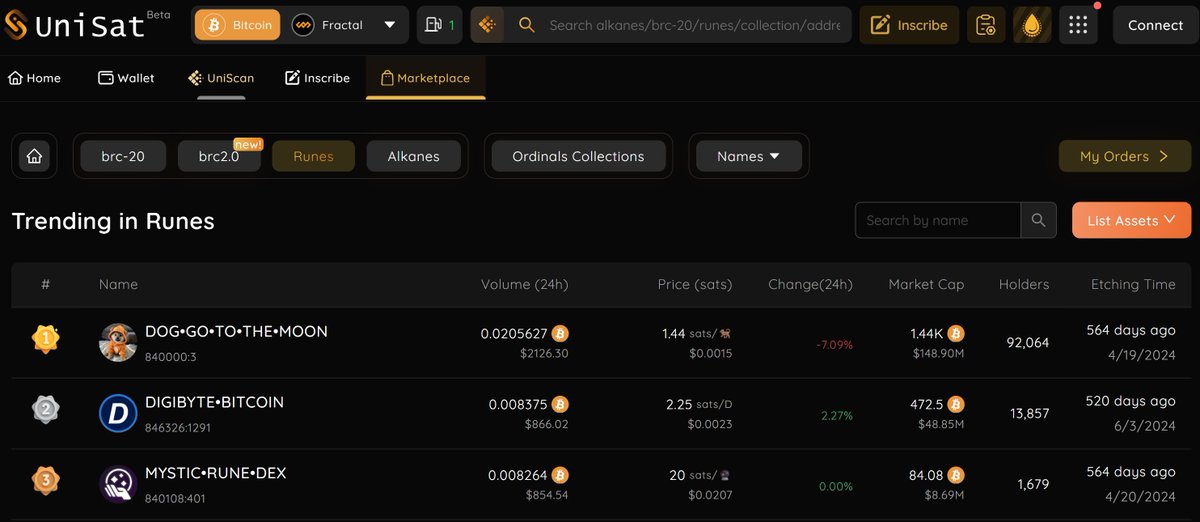Click the search-by-name magnifier button
Screen dimensions: 1200x522
pyautogui.click(x=1038, y=220)
